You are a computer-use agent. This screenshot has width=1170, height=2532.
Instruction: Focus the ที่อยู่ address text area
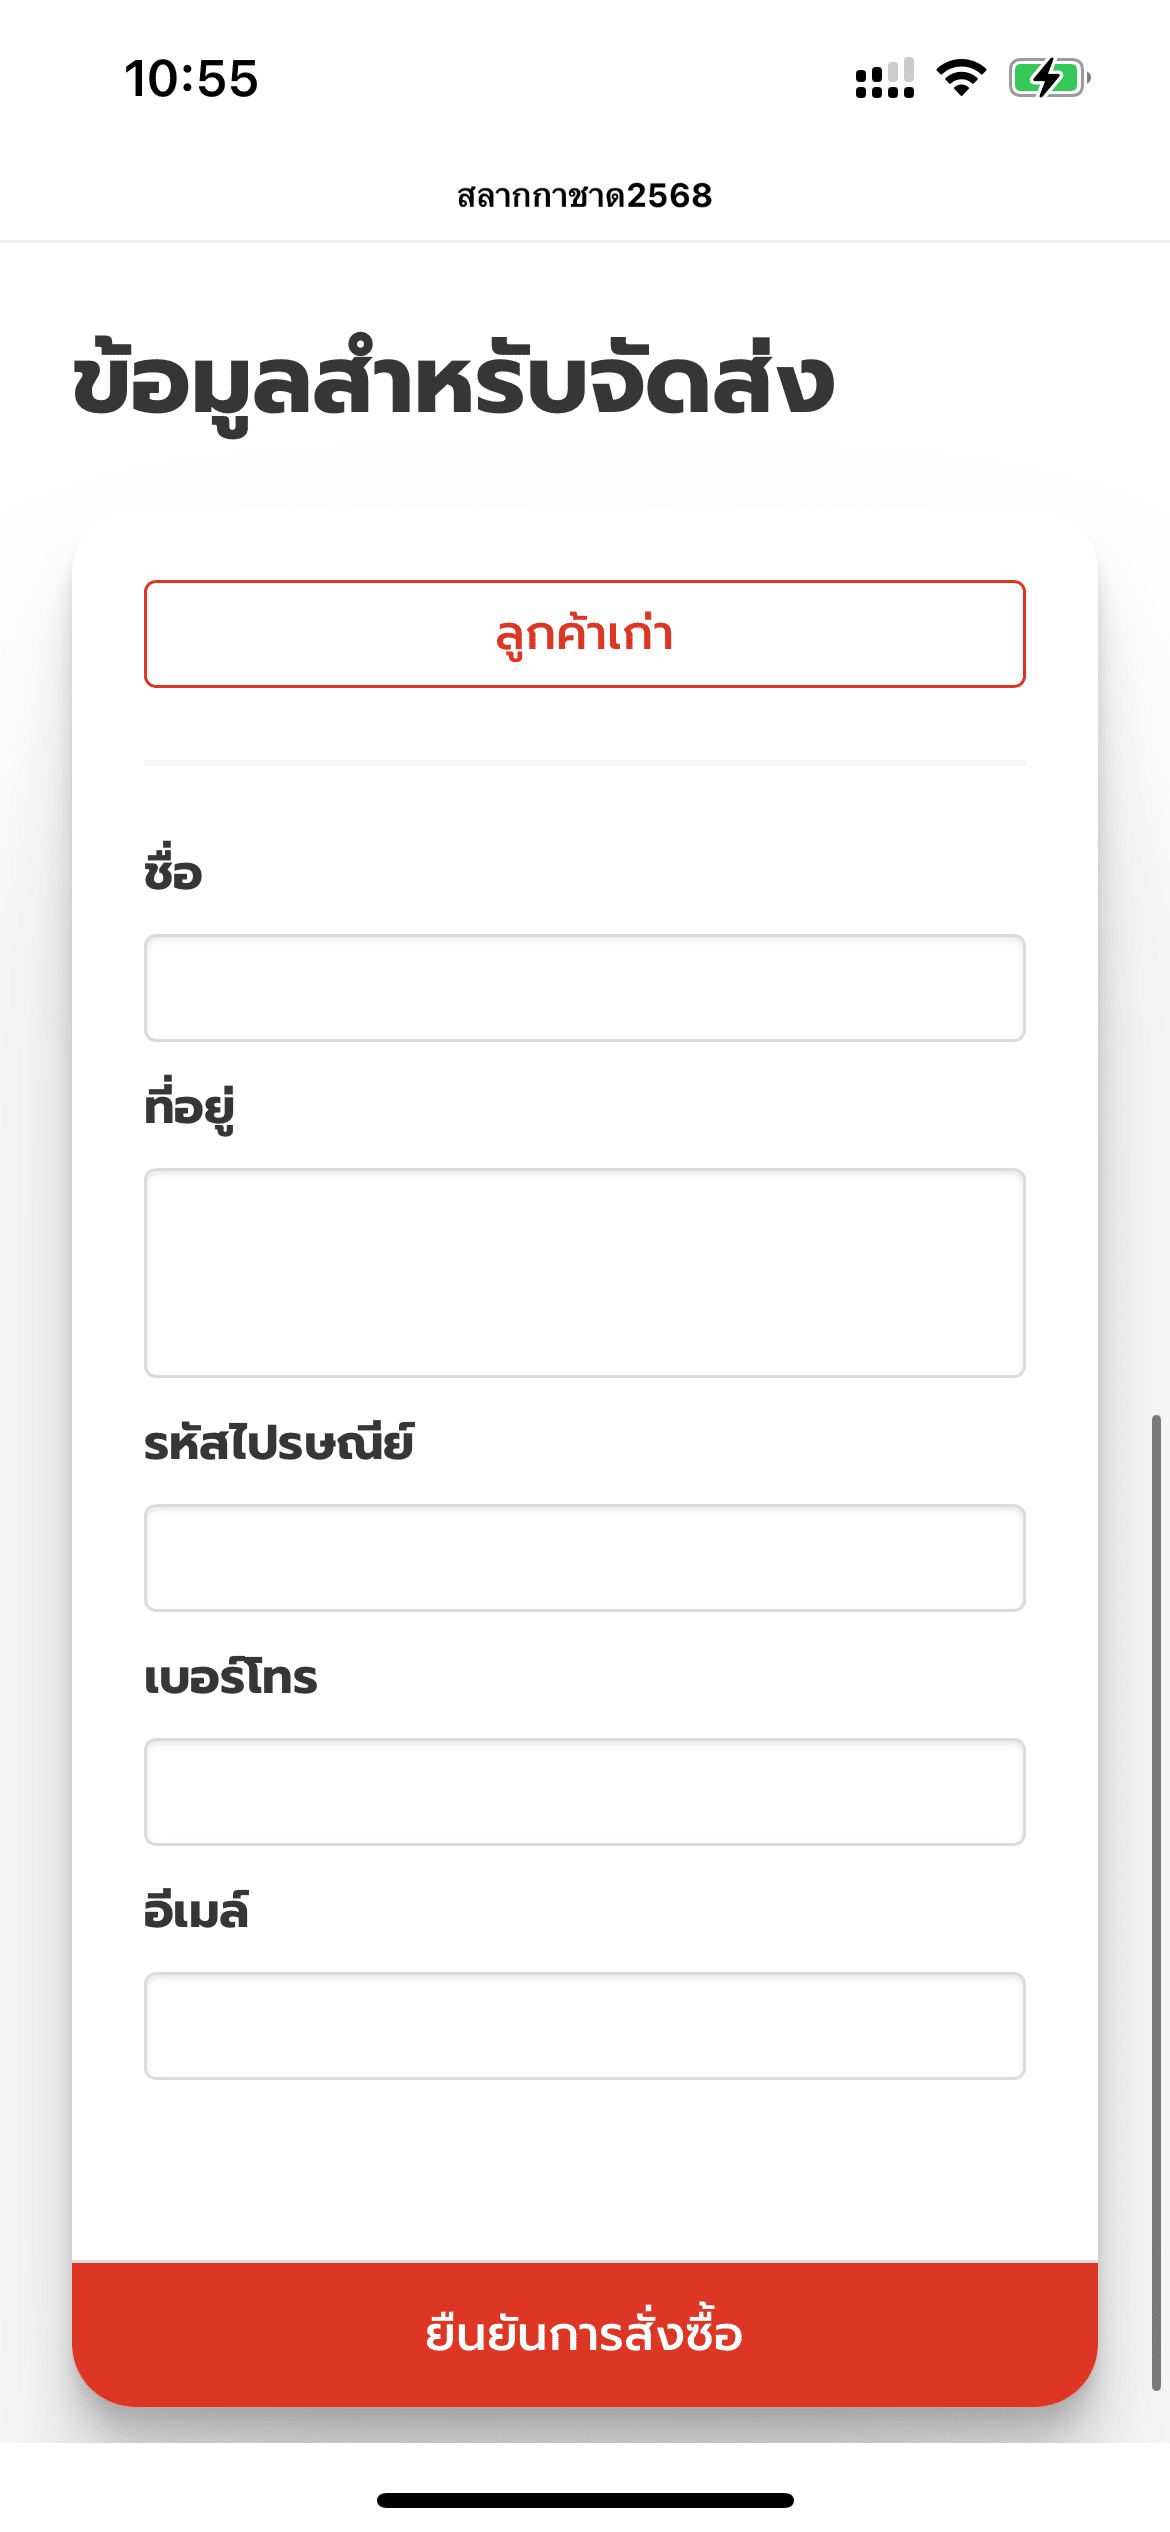[x=585, y=1272]
